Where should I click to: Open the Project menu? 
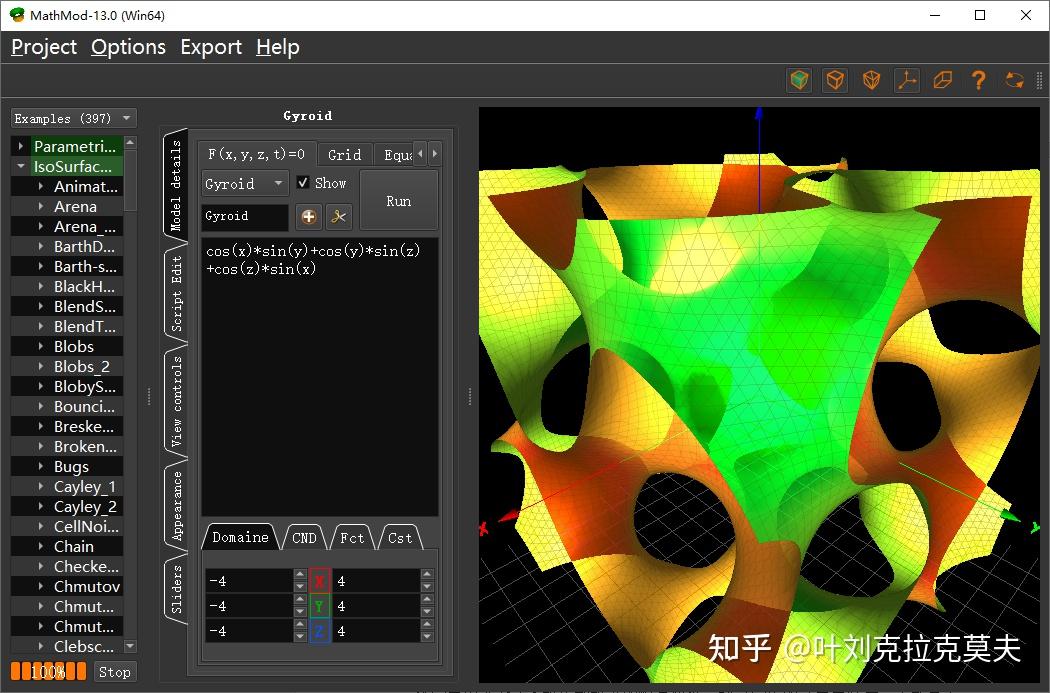tap(44, 47)
